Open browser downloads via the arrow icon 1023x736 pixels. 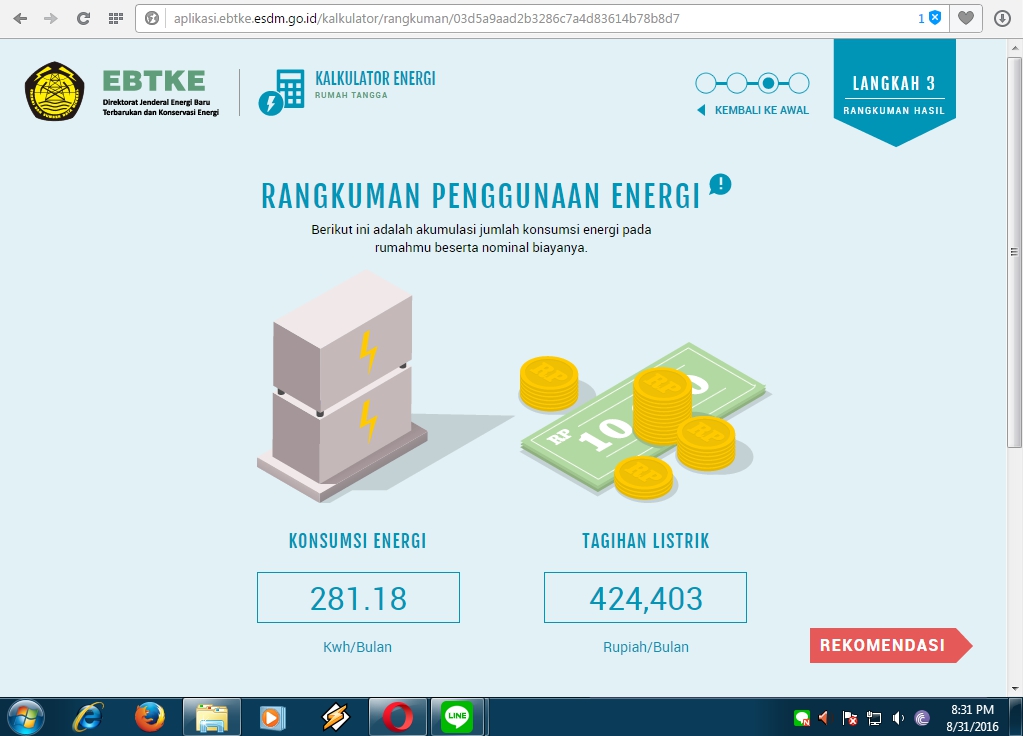pos(1003,17)
